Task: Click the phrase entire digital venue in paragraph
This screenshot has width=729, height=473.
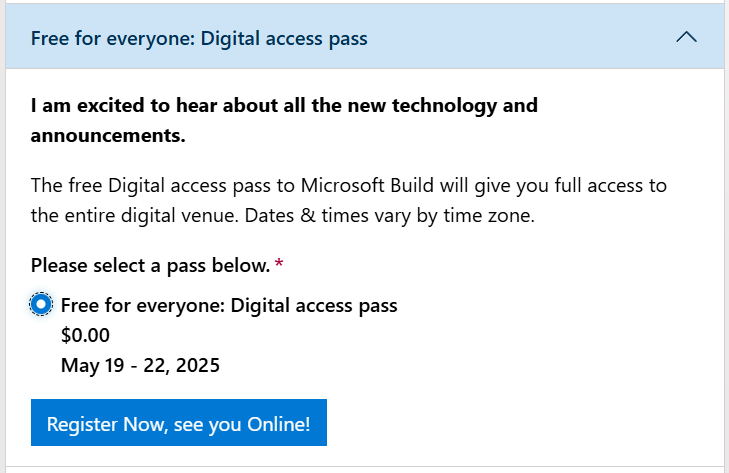Action: click(151, 215)
